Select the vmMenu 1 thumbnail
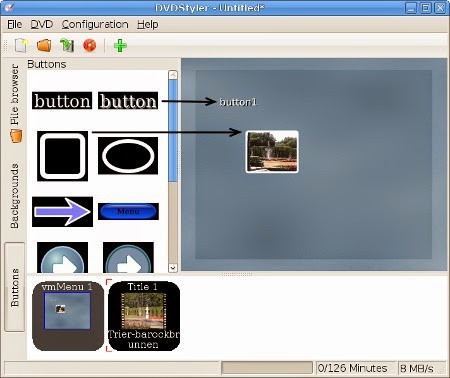450x378 pixels. [68, 316]
